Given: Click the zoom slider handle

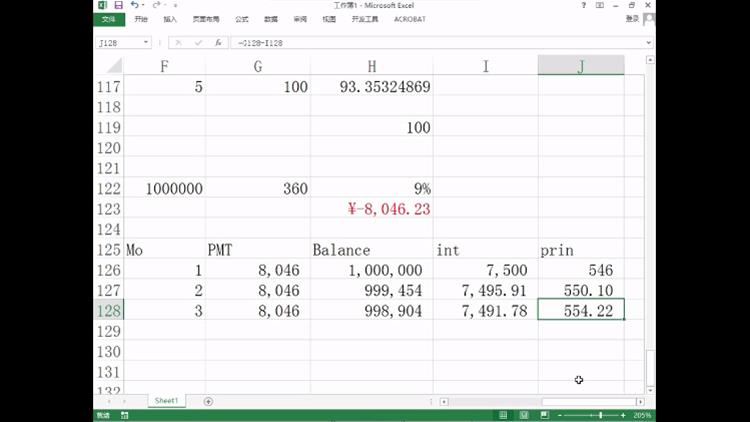Looking at the screenshot, I should (x=601, y=415).
